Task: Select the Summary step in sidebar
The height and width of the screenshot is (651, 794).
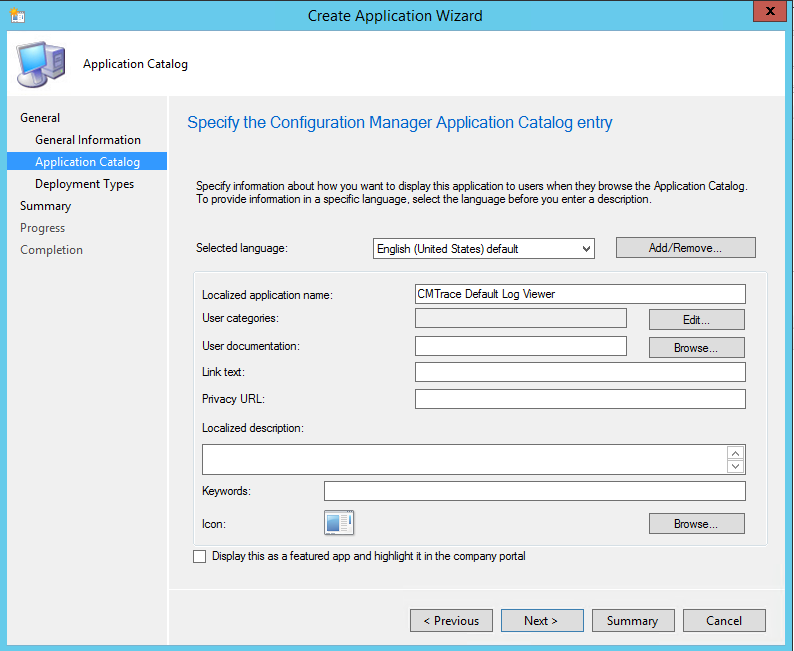Action: coord(46,206)
